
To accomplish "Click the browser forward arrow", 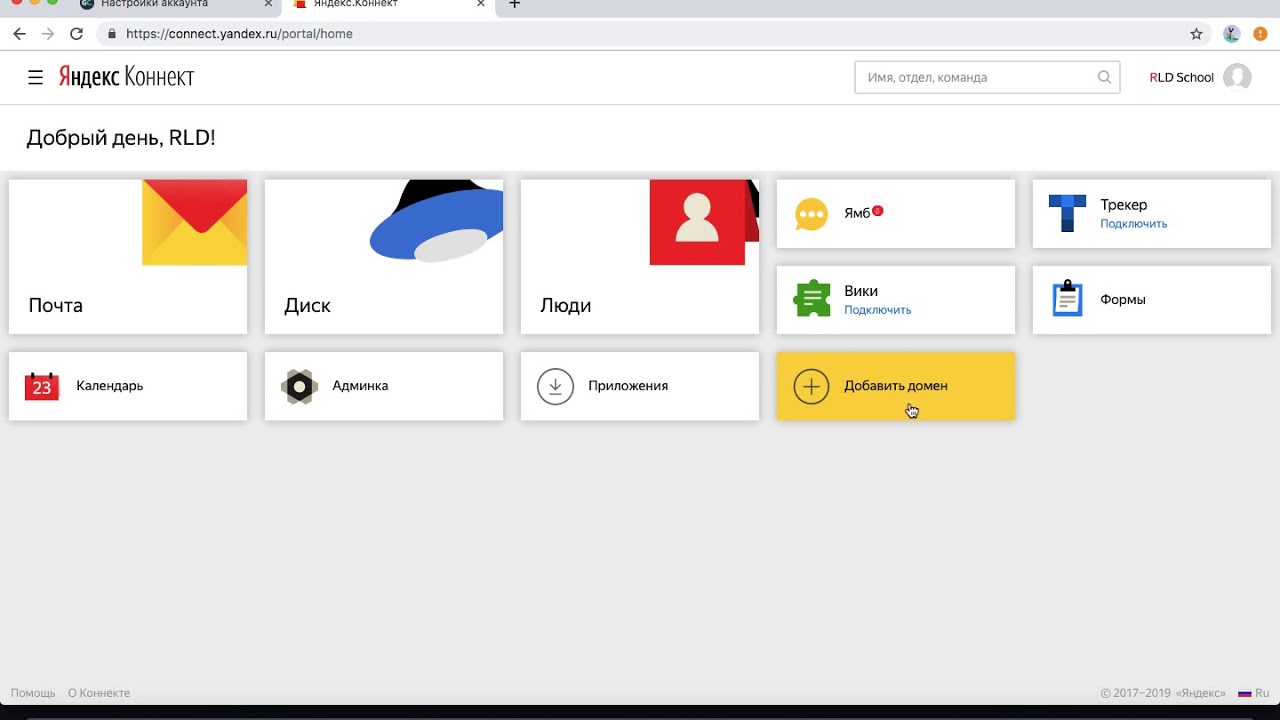I will (x=47, y=34).
